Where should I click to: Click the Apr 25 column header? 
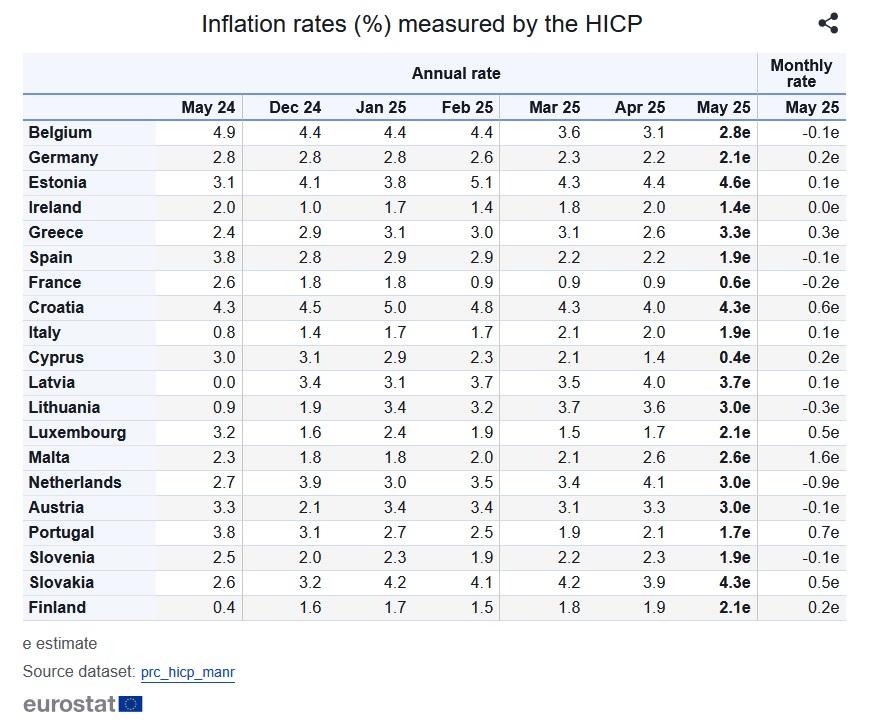tap(639, 107)
